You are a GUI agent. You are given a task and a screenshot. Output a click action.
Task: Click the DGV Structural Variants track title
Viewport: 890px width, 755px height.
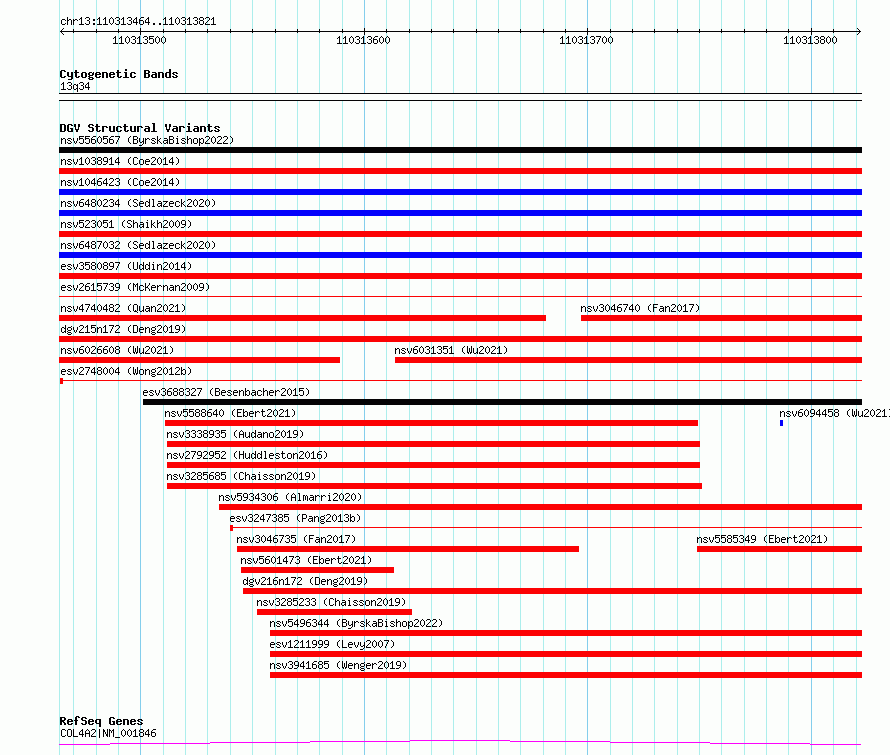(140, 128)
